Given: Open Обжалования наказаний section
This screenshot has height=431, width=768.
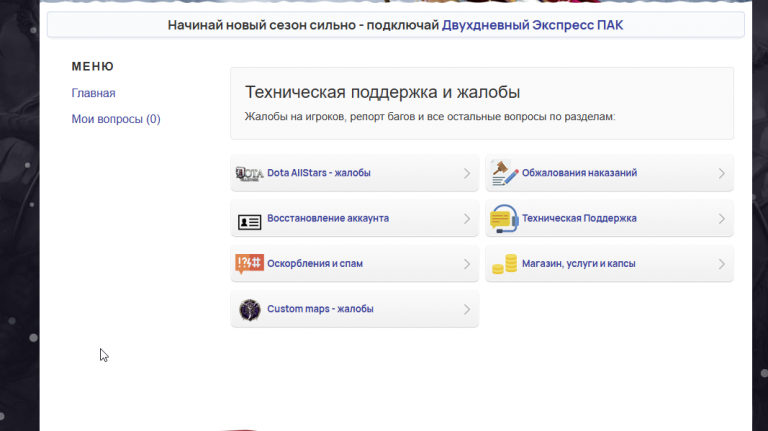Looking at the screenshot, I should coord(609,173).
